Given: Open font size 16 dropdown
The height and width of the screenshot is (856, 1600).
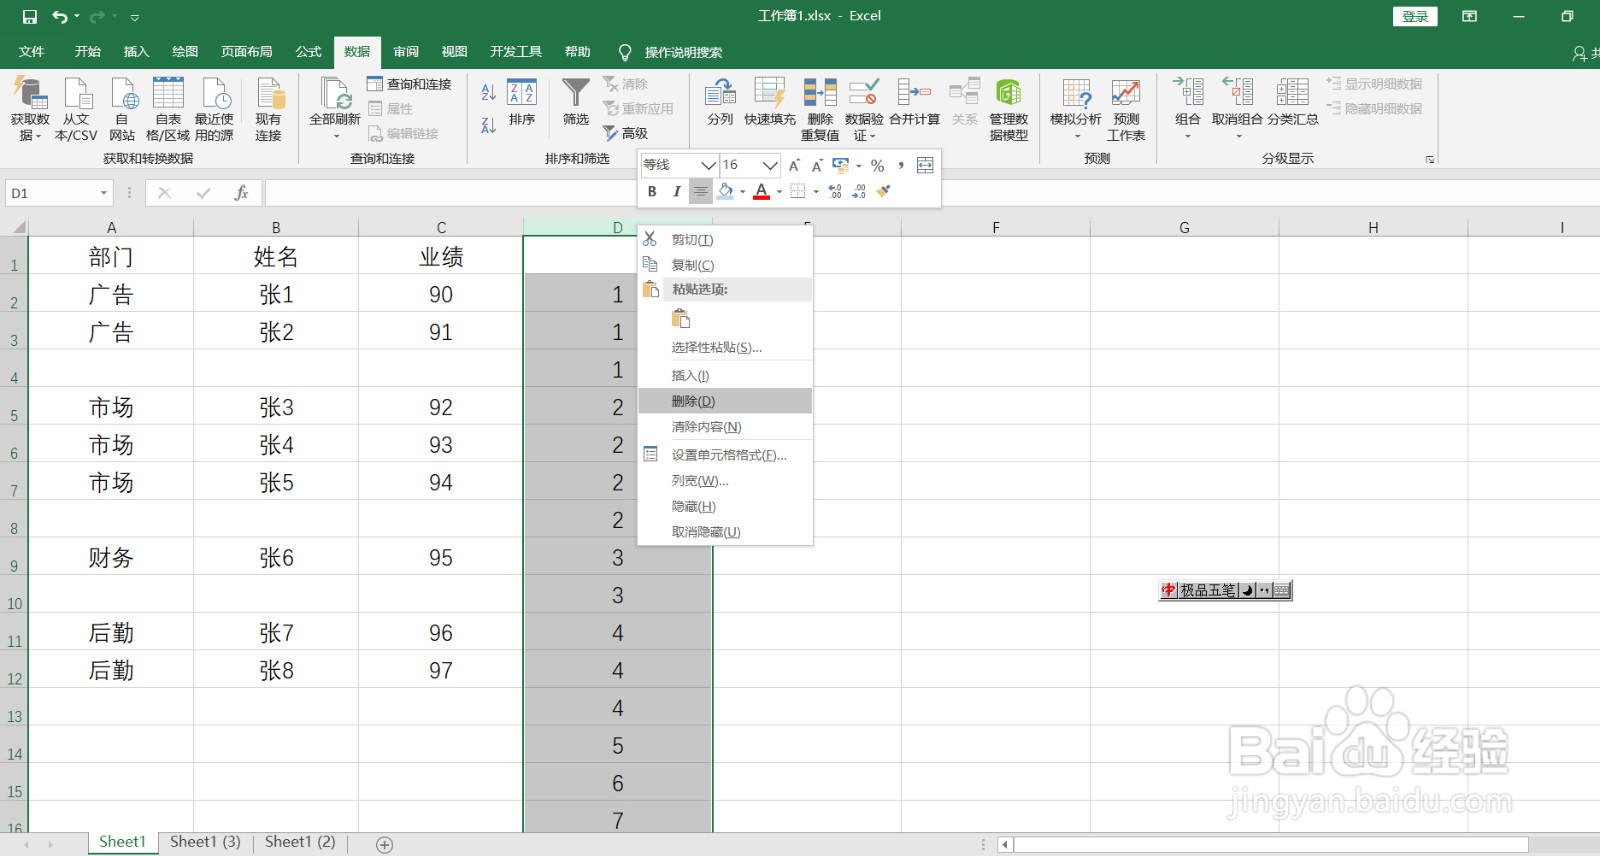Looking at the screenshot, I should pos(770,165).
